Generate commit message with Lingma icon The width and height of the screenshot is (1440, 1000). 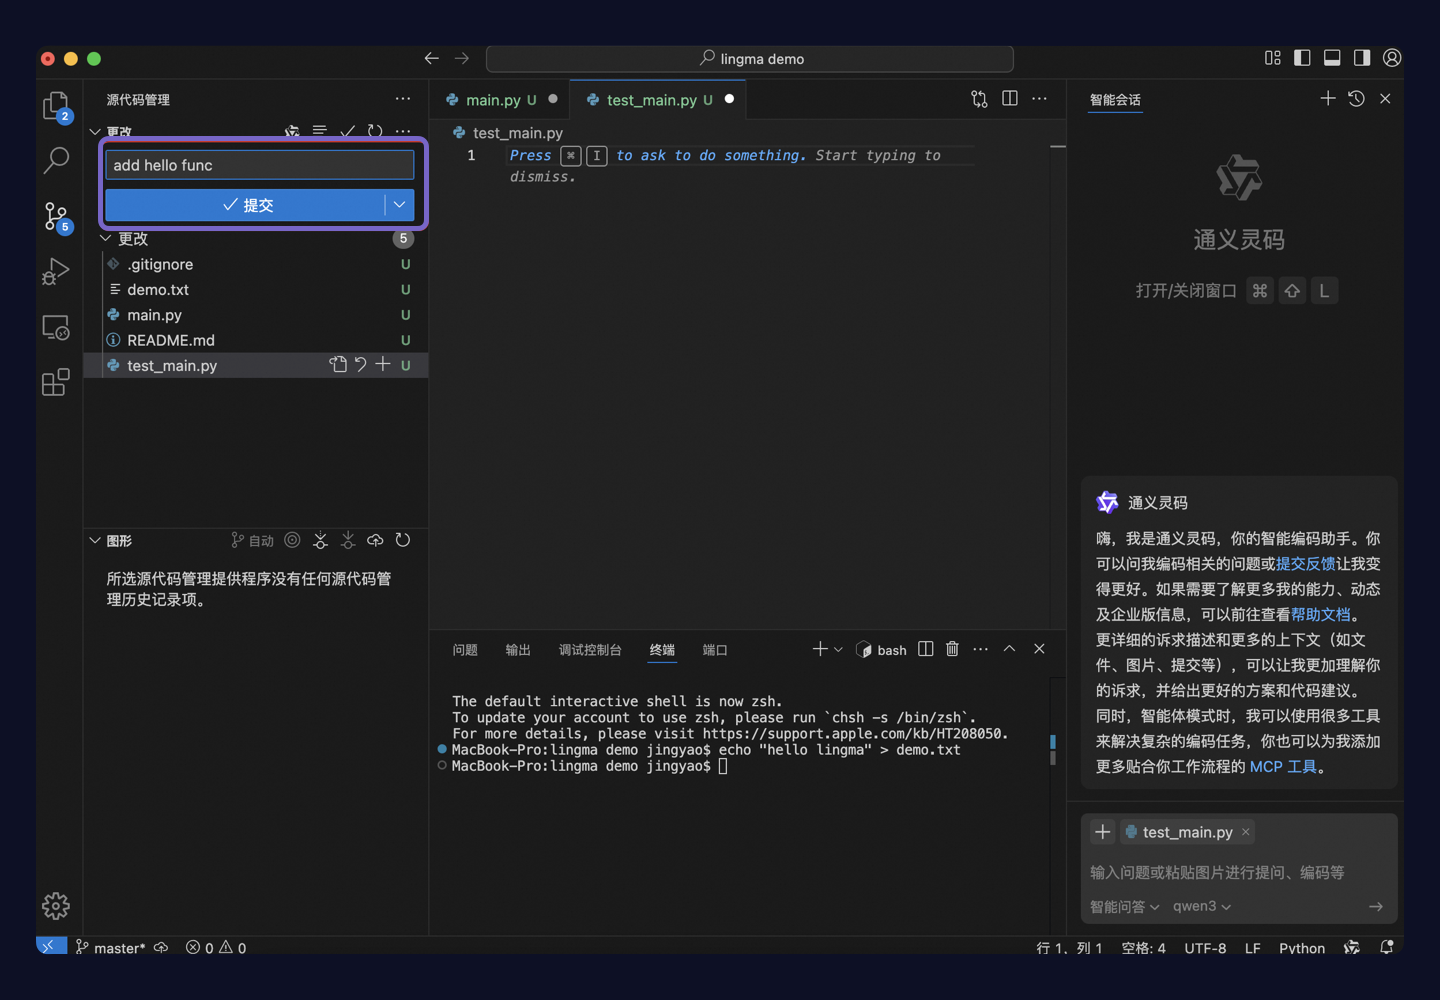[x=292, y=131]
